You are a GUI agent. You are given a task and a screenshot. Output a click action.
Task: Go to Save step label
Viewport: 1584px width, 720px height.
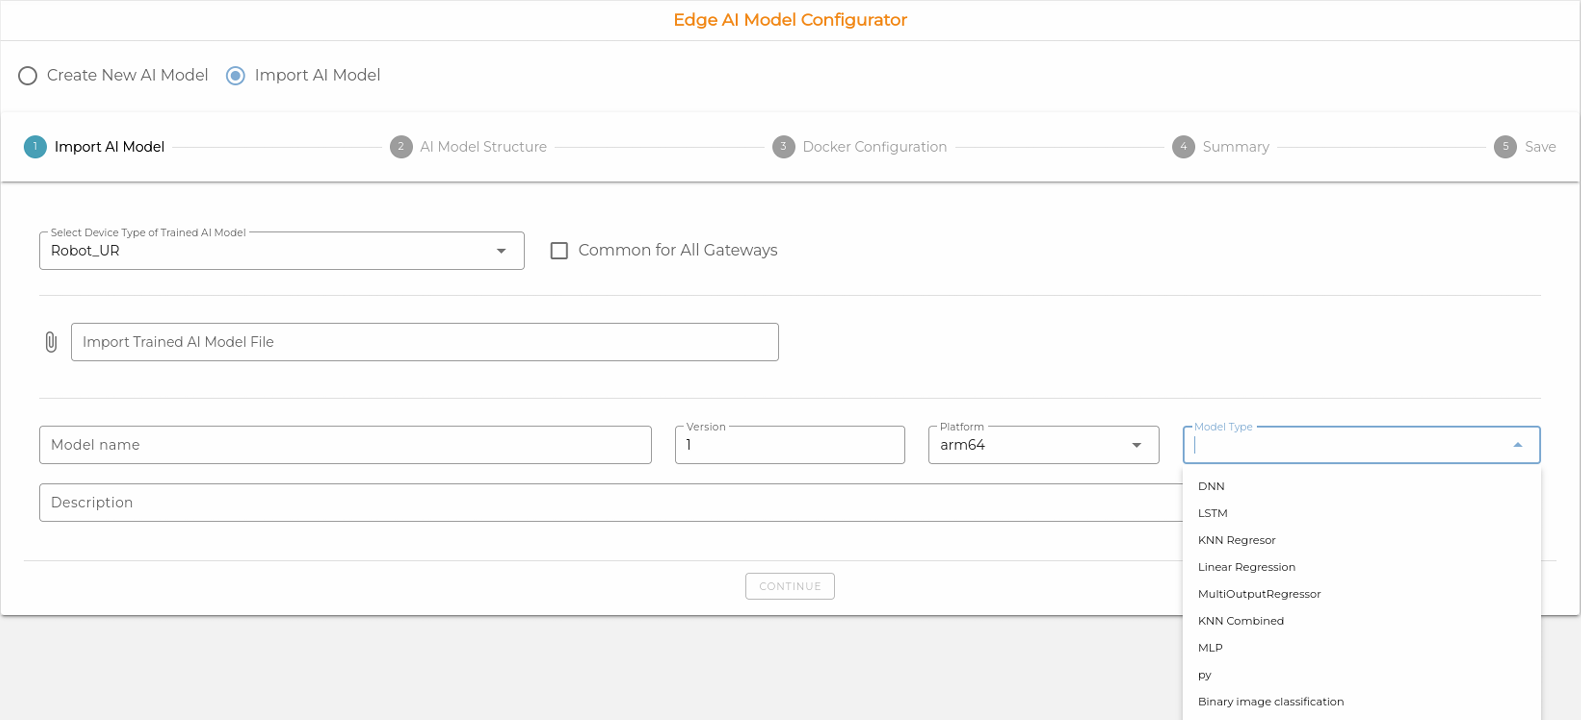tap(1540, 147)
